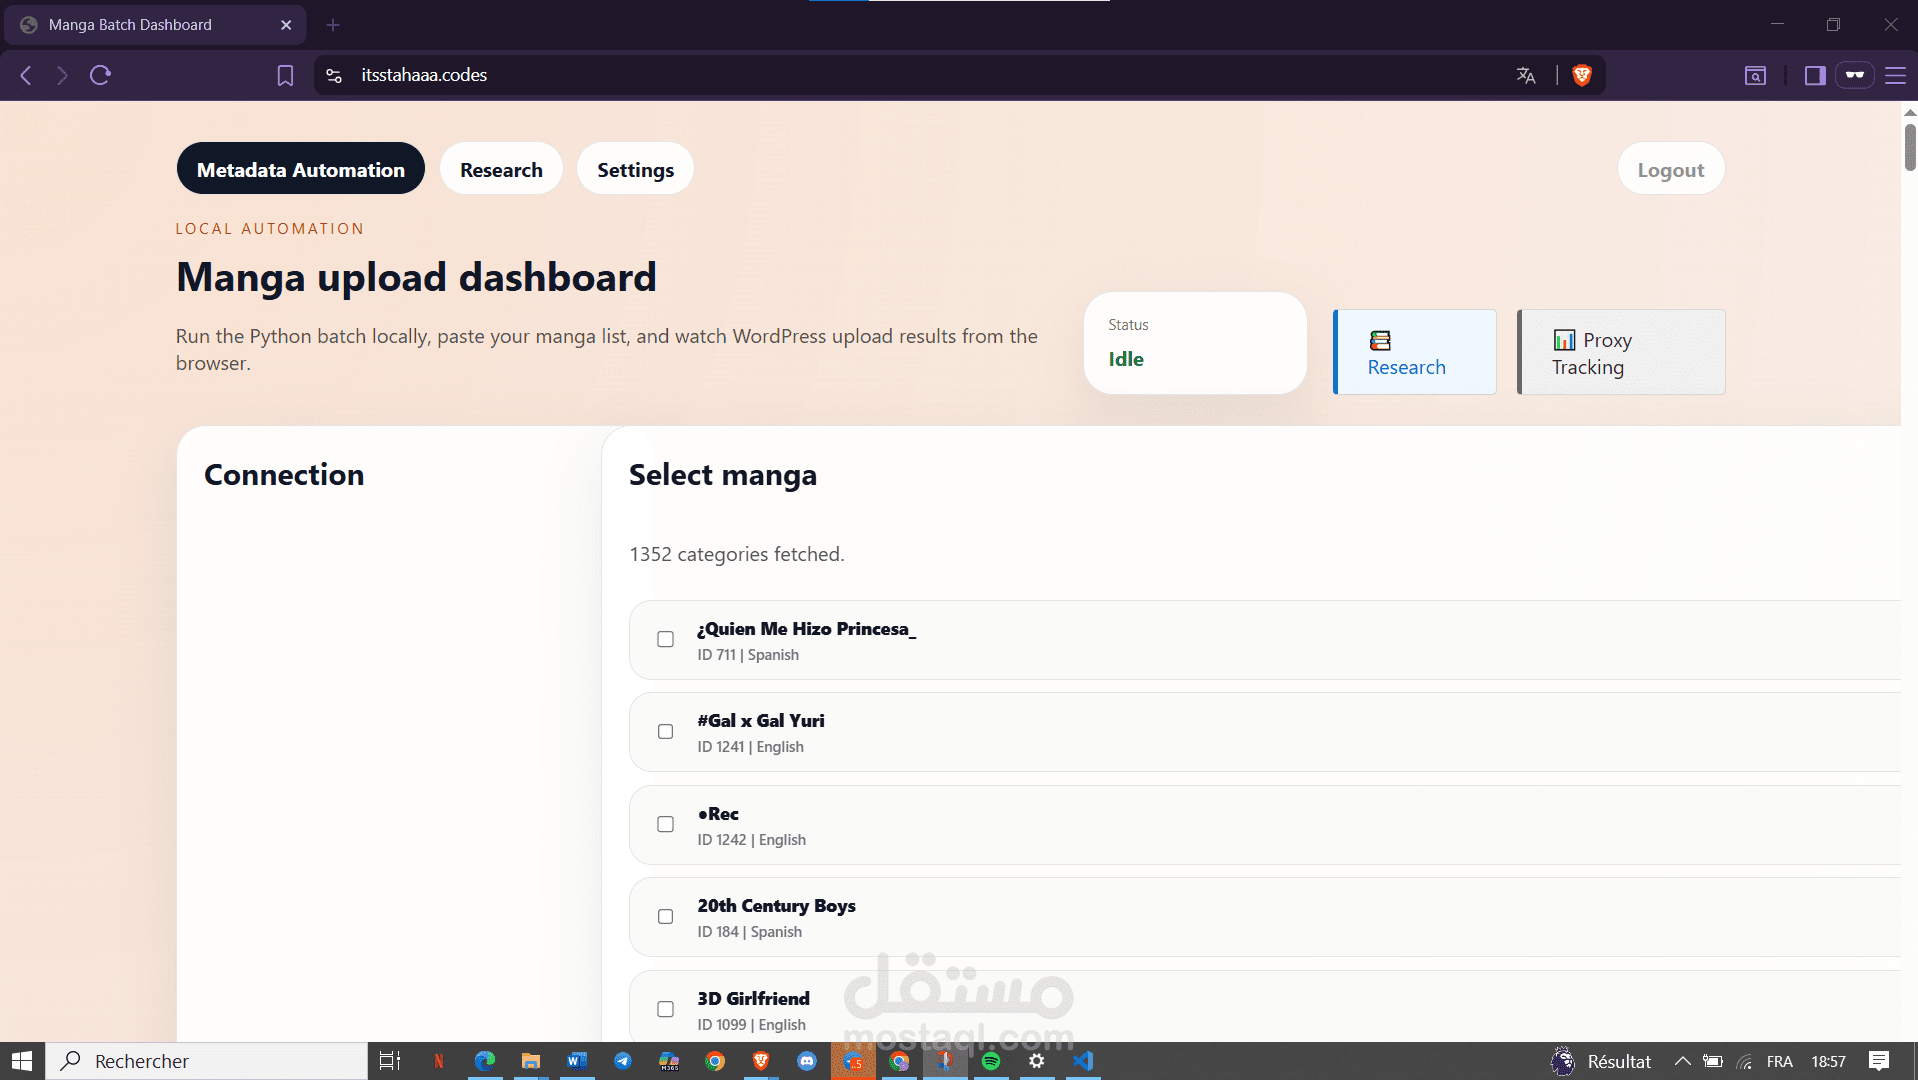
Task: Show hidden system tray icons
Action: pos(1683,1061)
